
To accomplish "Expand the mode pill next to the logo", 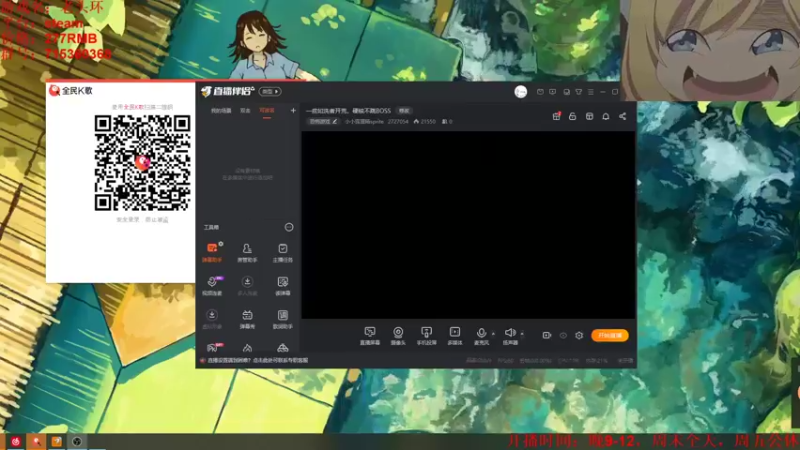I will tap(270, 91).
